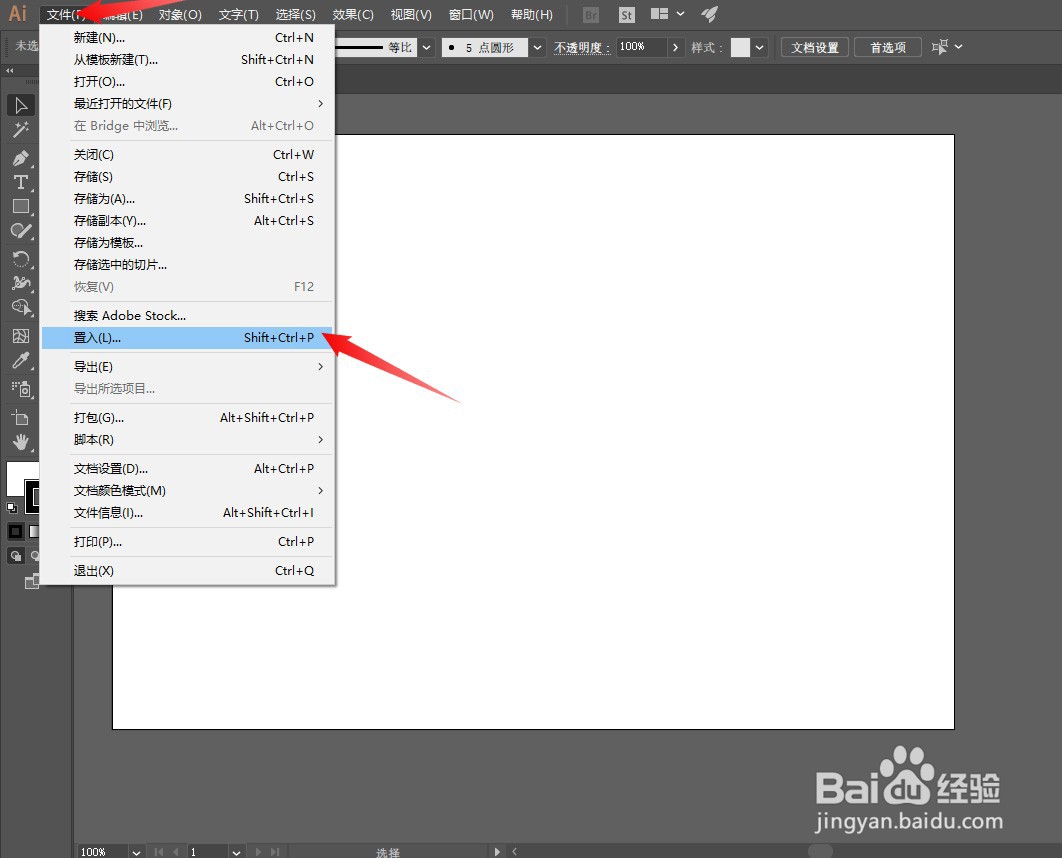Select the Rotate tool
Screen dimensions: 1062x858
click(x=21, y=259)
